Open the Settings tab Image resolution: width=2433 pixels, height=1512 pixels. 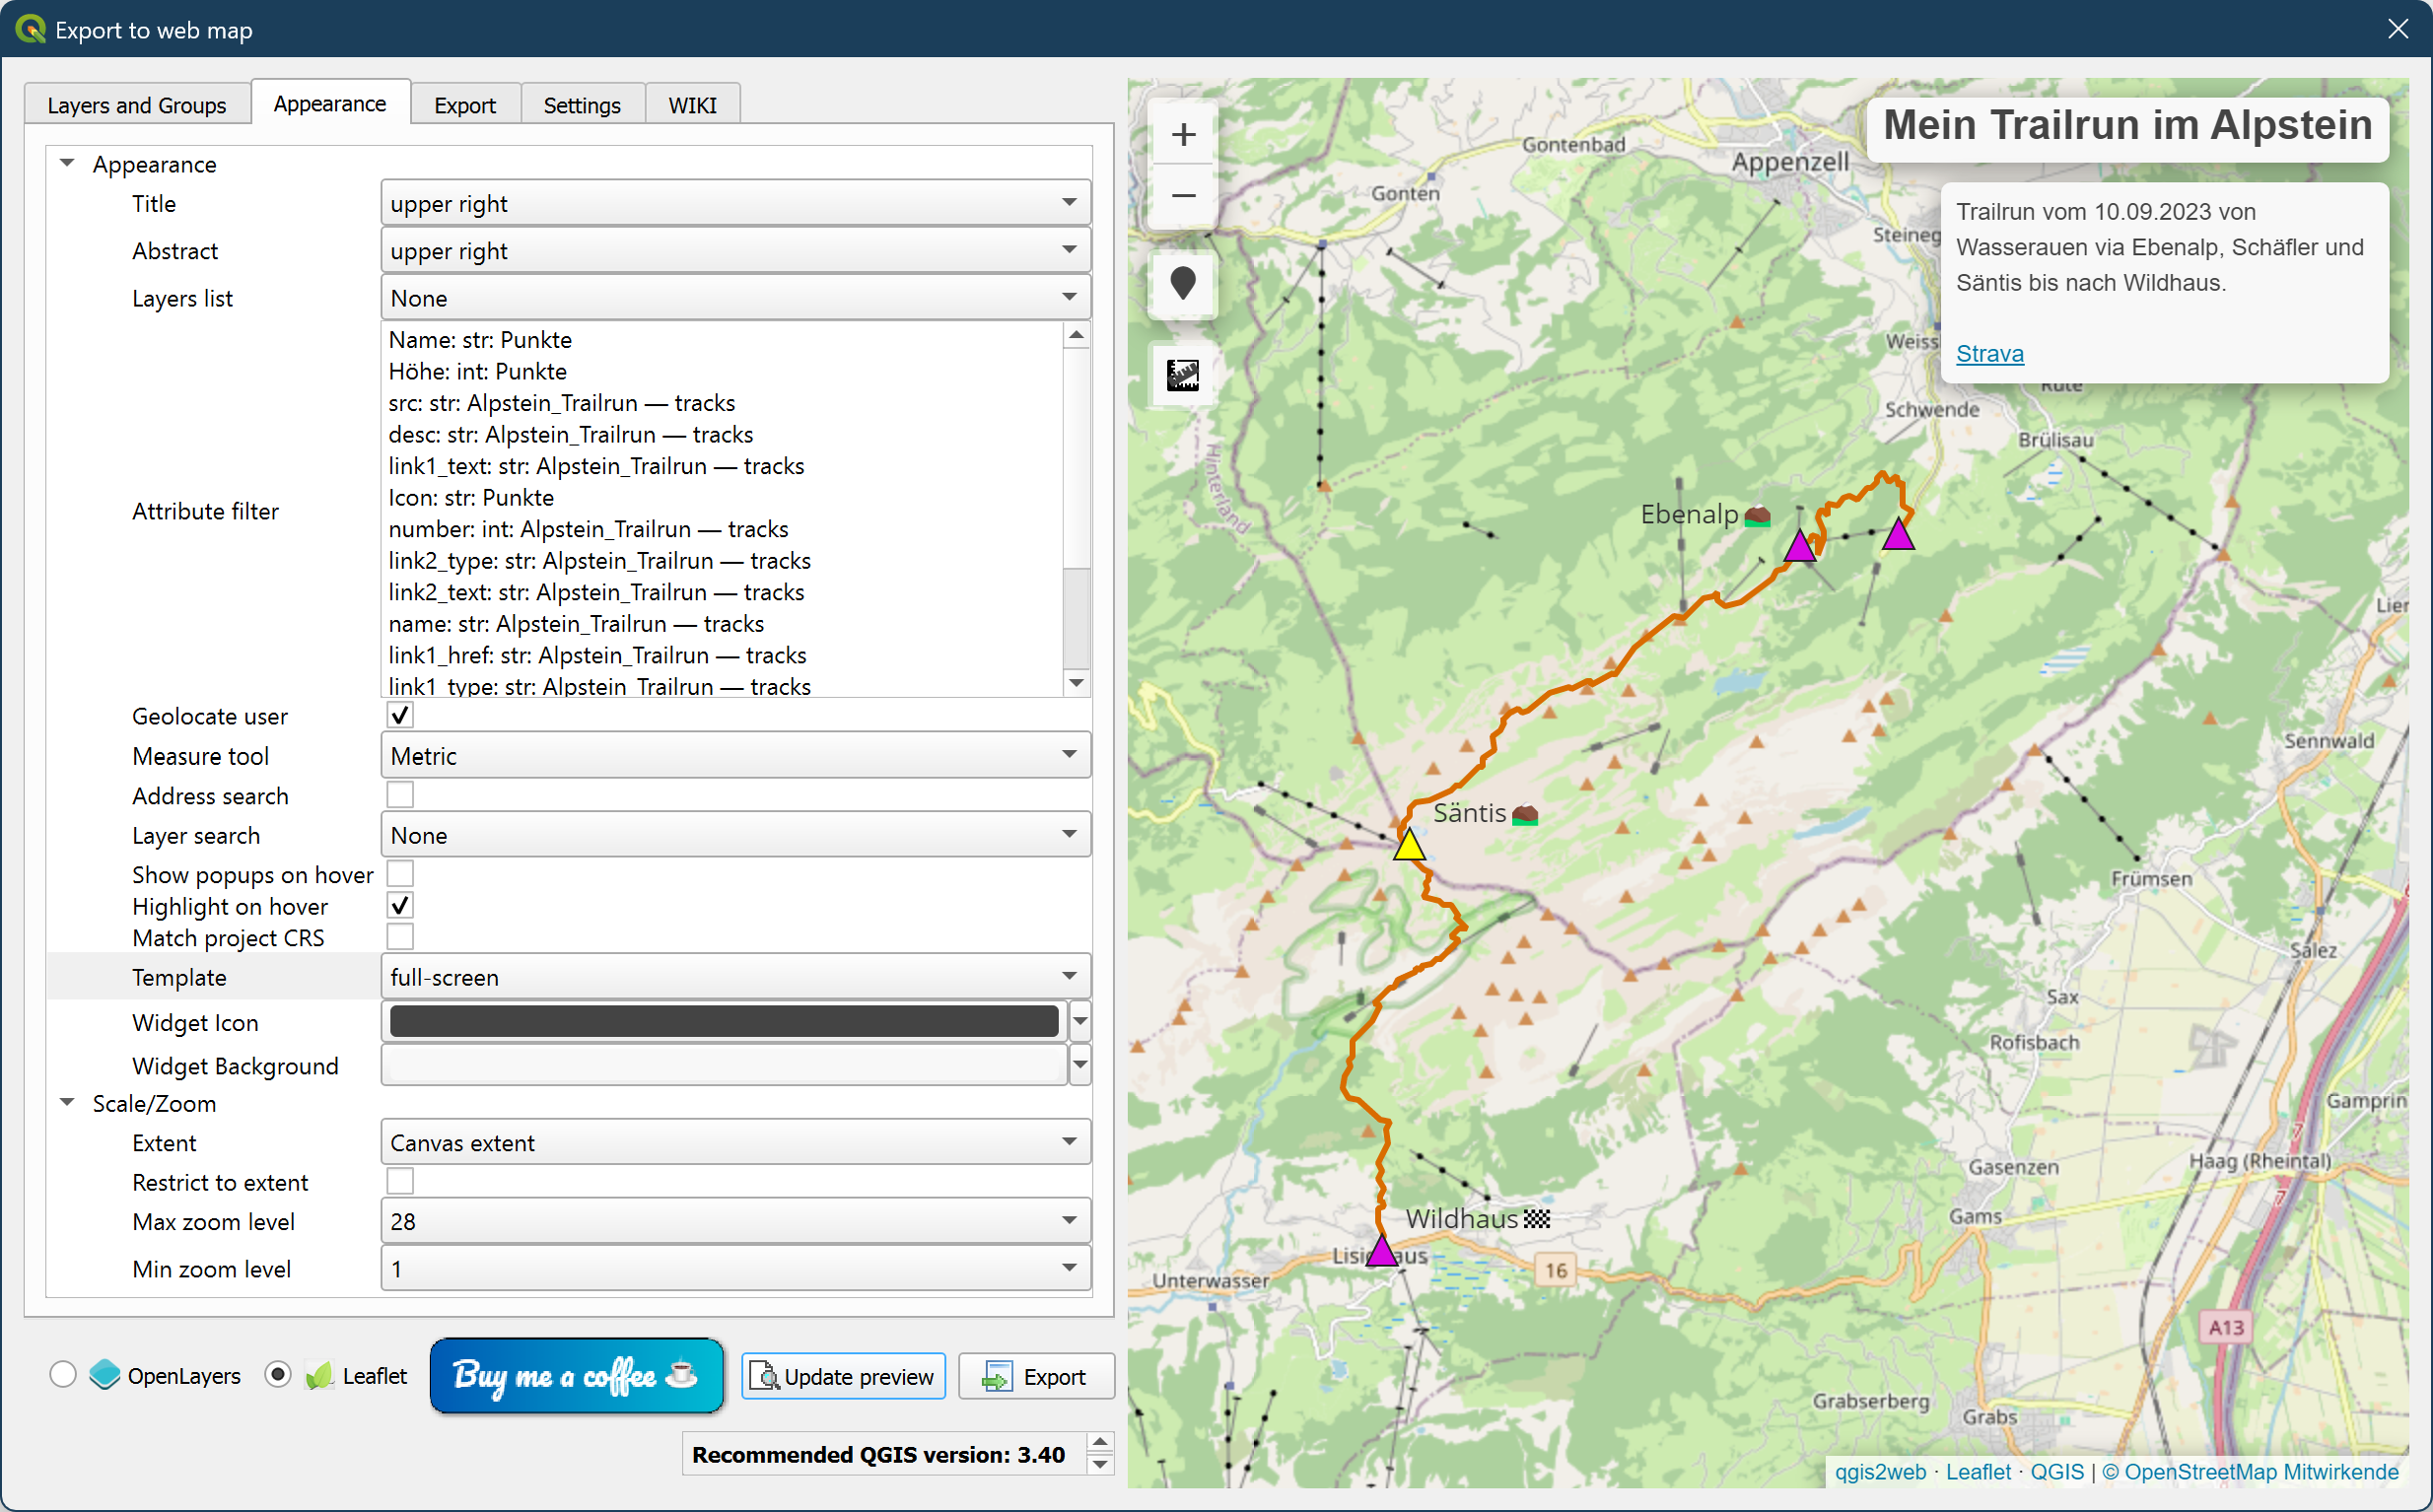pos(581,105)
